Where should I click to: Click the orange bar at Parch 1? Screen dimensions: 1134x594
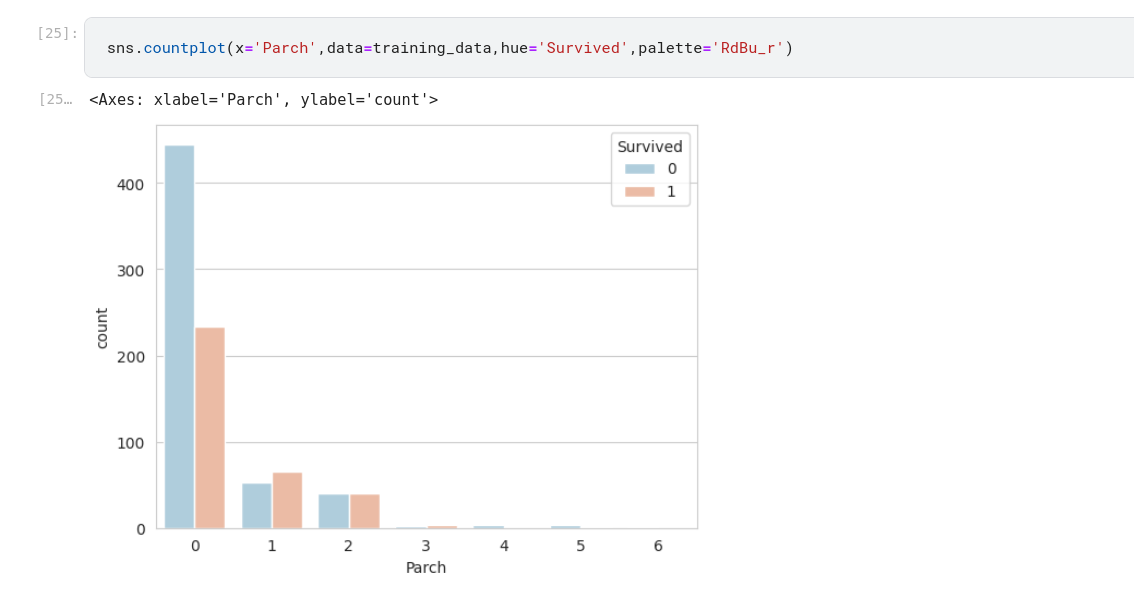pyautogui.click(x=287, y=500)
